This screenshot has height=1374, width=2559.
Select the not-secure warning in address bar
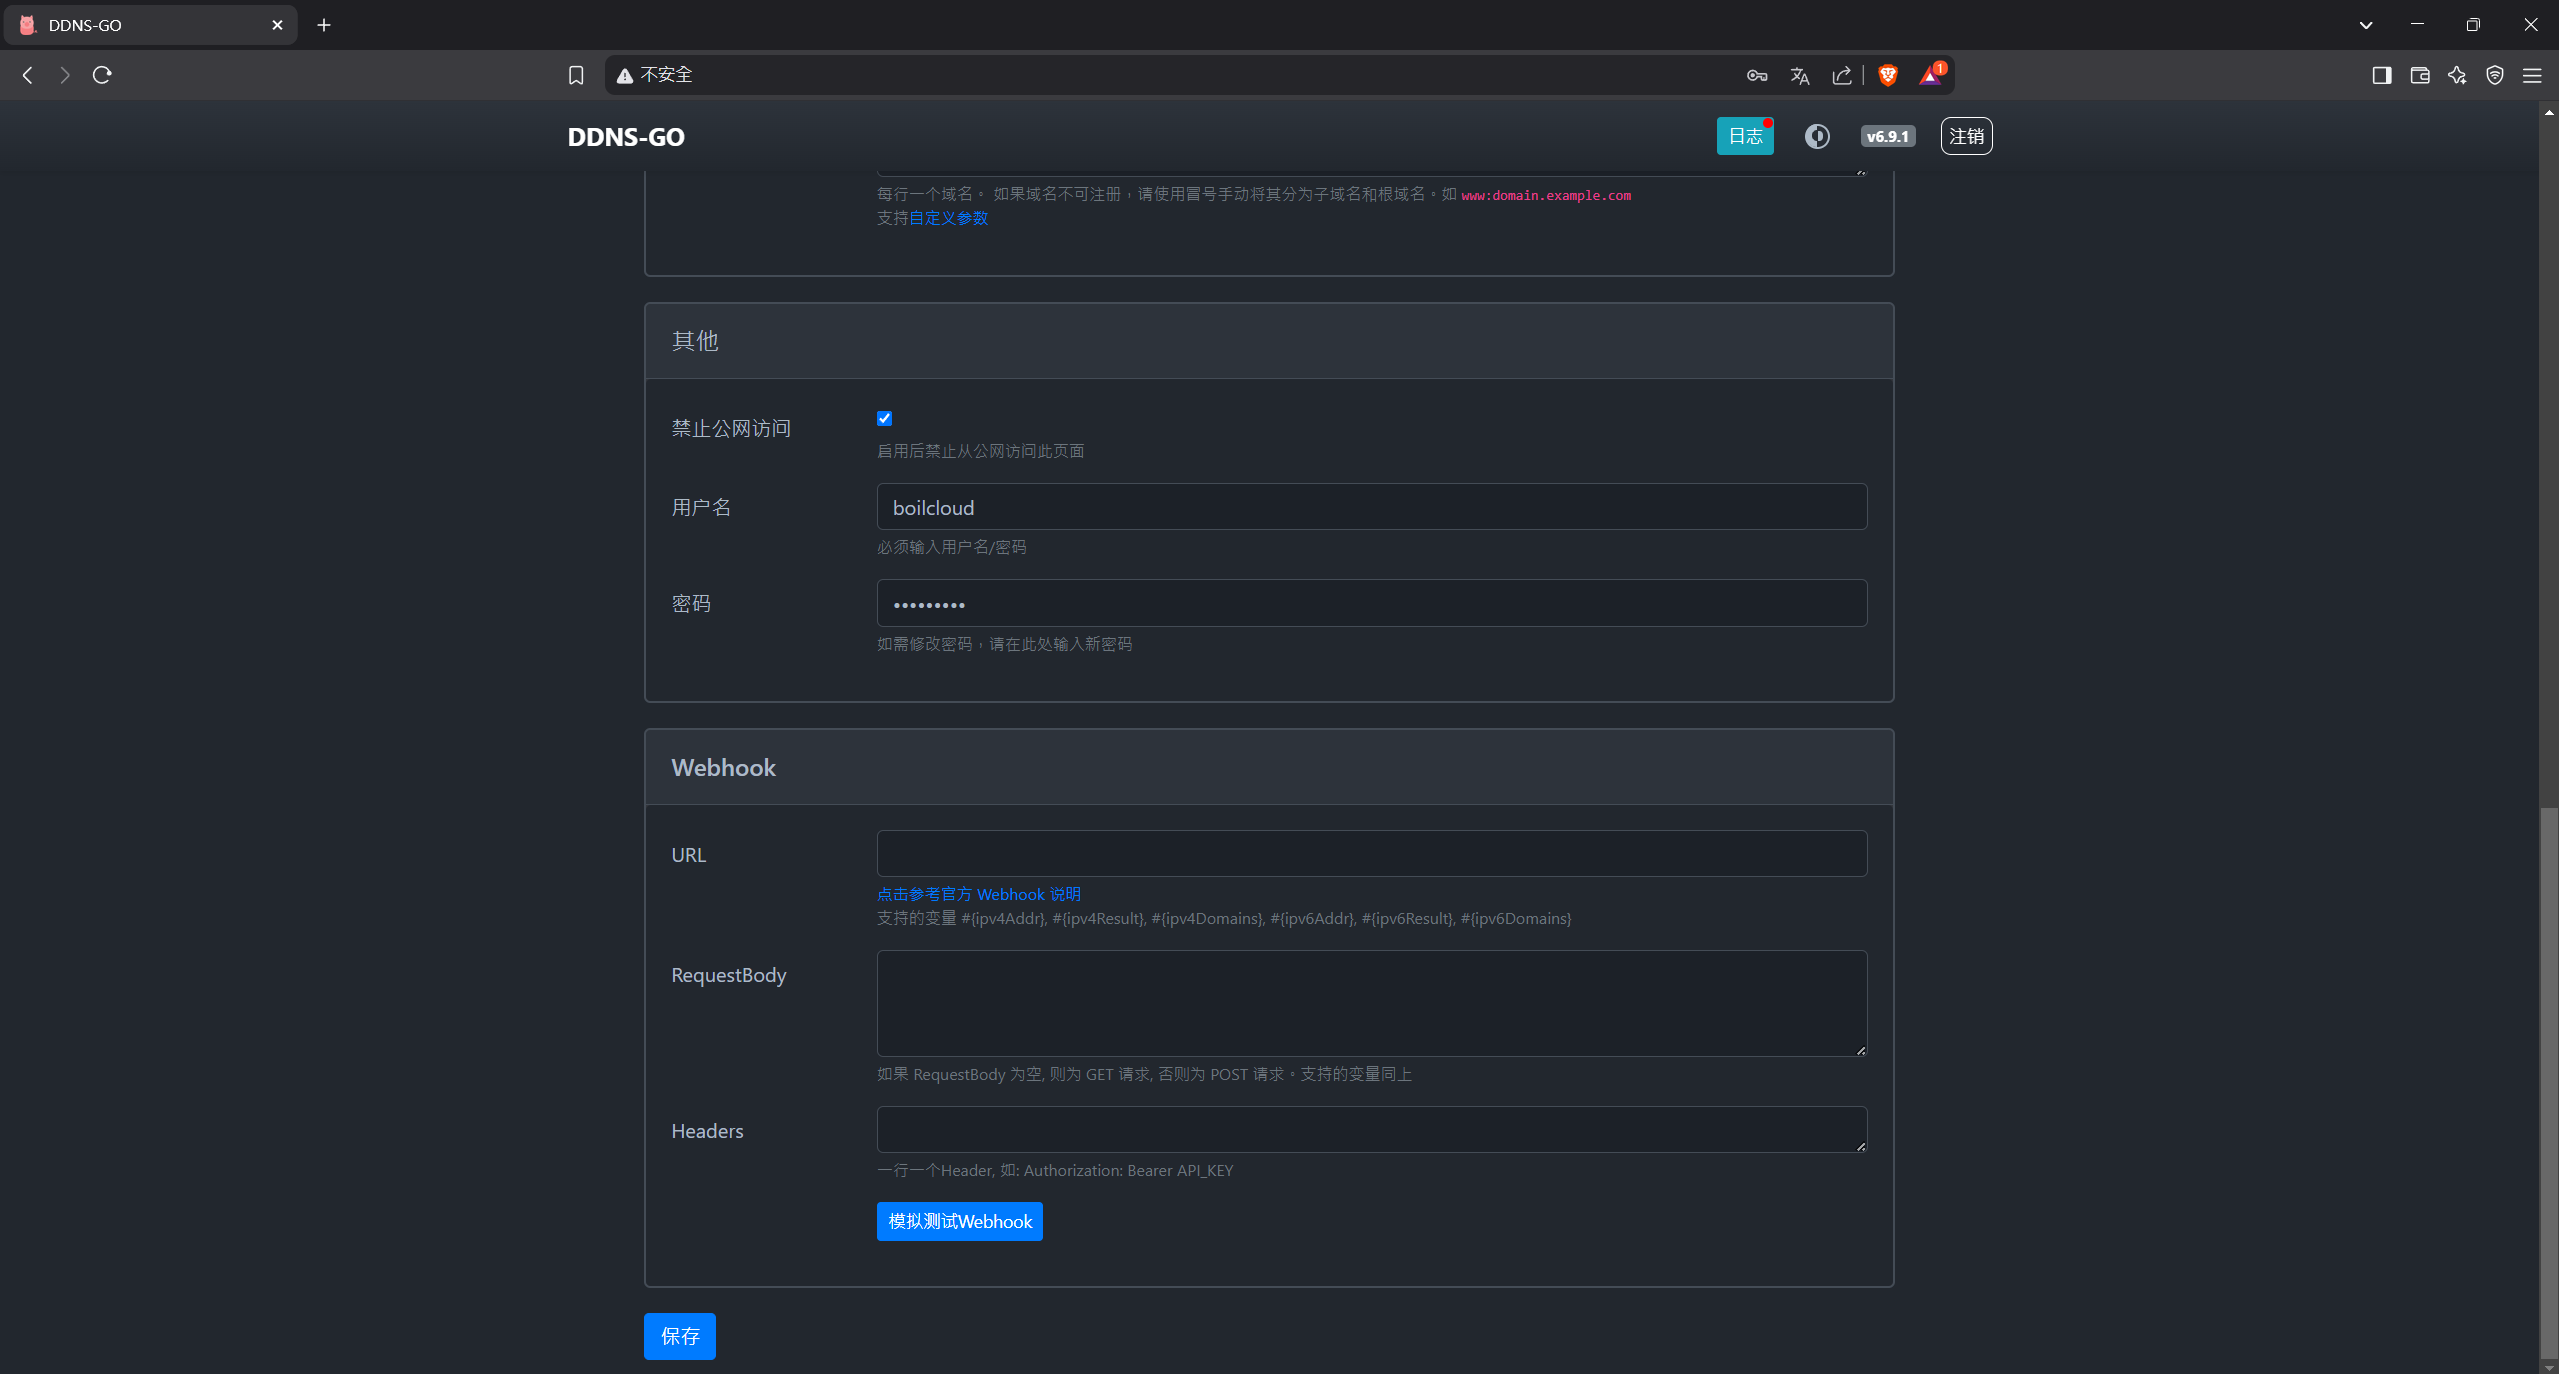tap(654, 75)
